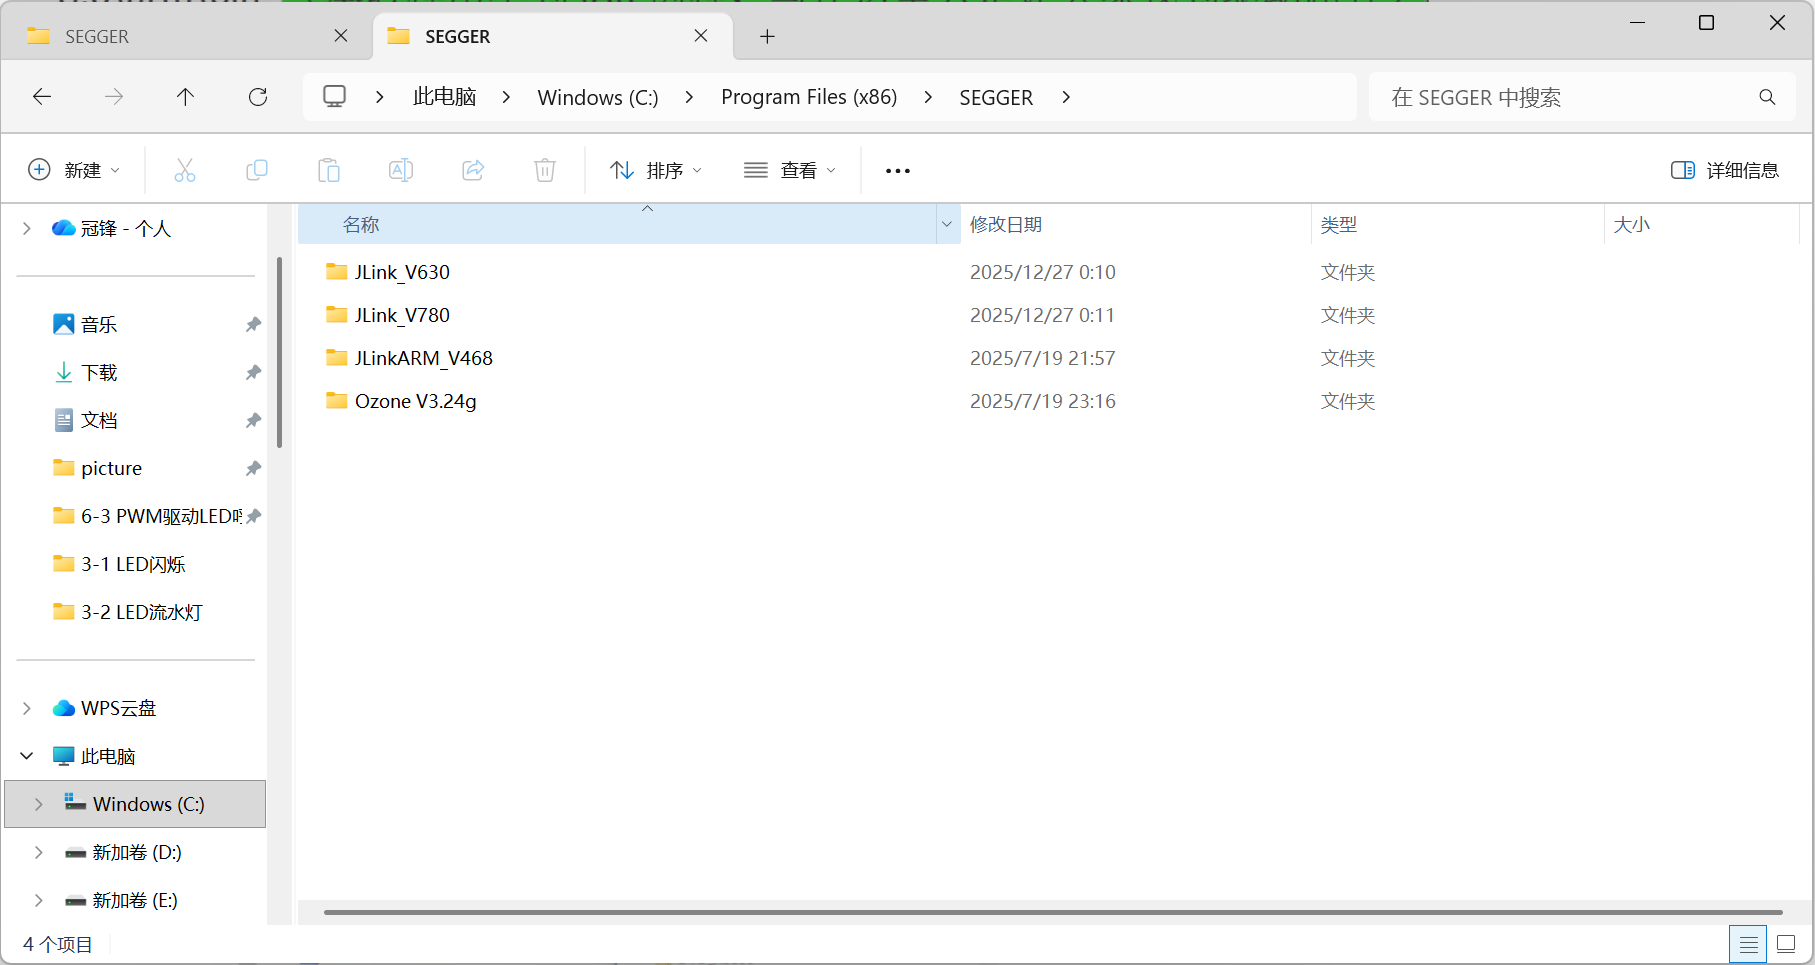Click the Delete trash icon
This screenshot has height=965, width=1815.
tap(545, 170)
